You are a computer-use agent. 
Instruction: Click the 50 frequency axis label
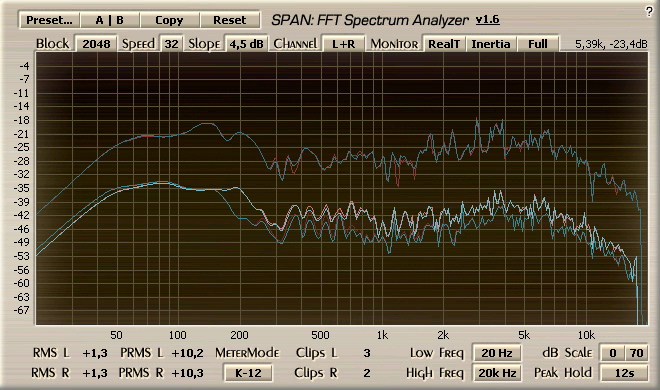(116, 335)
